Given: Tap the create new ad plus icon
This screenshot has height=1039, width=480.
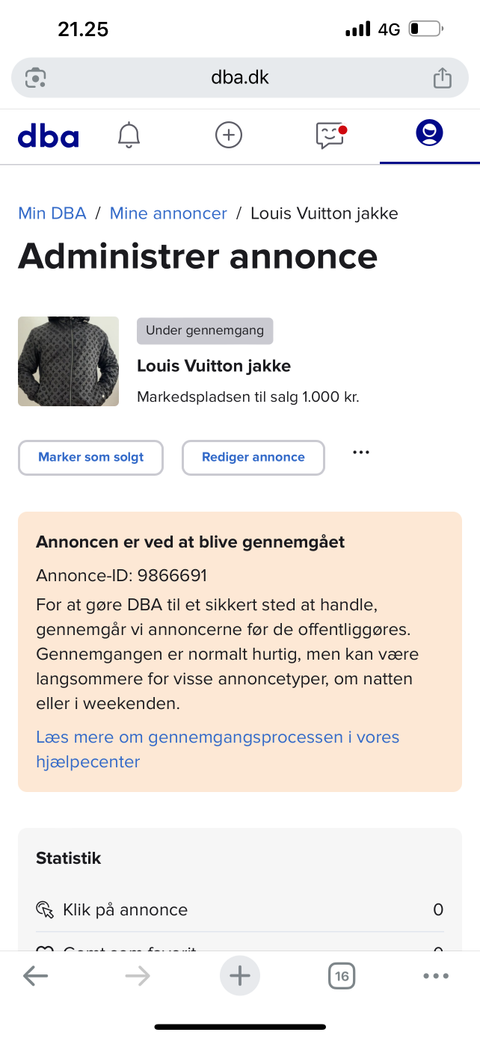Looking at the screenshot, I should pos(229,135).
